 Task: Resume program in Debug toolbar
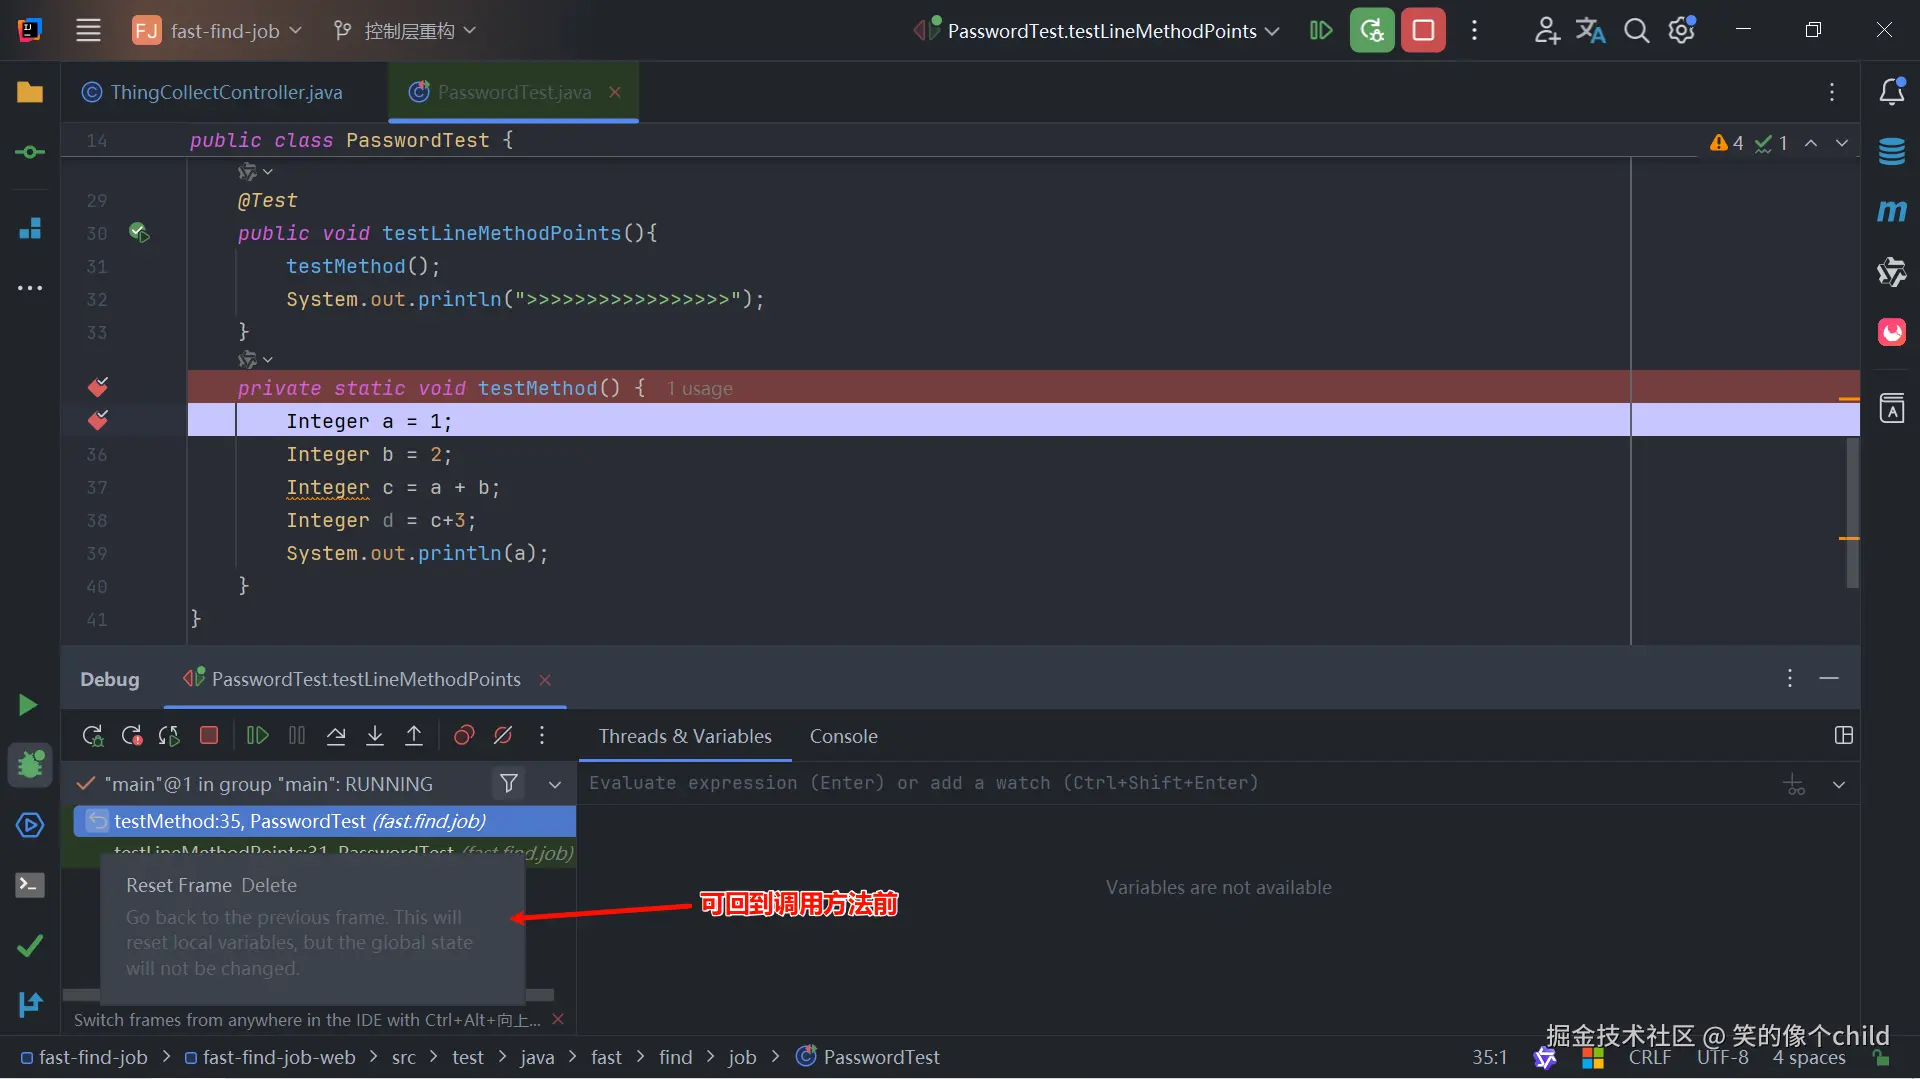(257, 736)
